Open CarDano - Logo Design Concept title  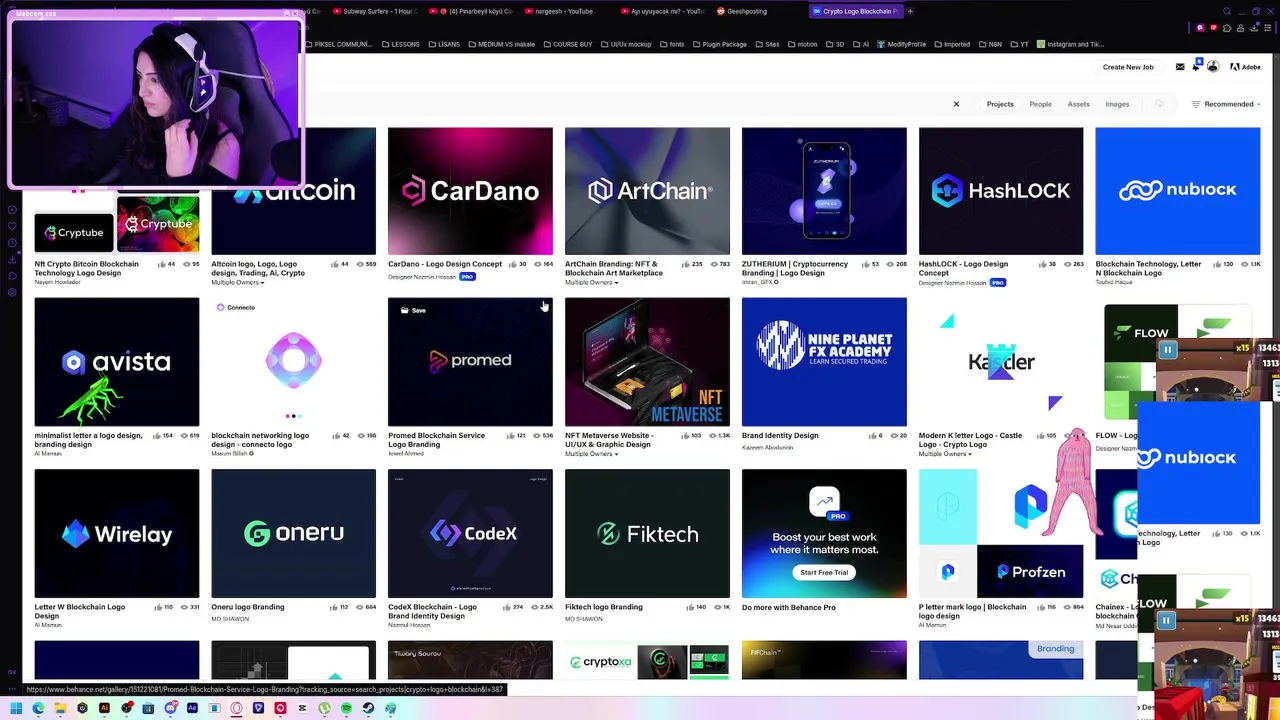pyautogui.click(x=445, y=264)
